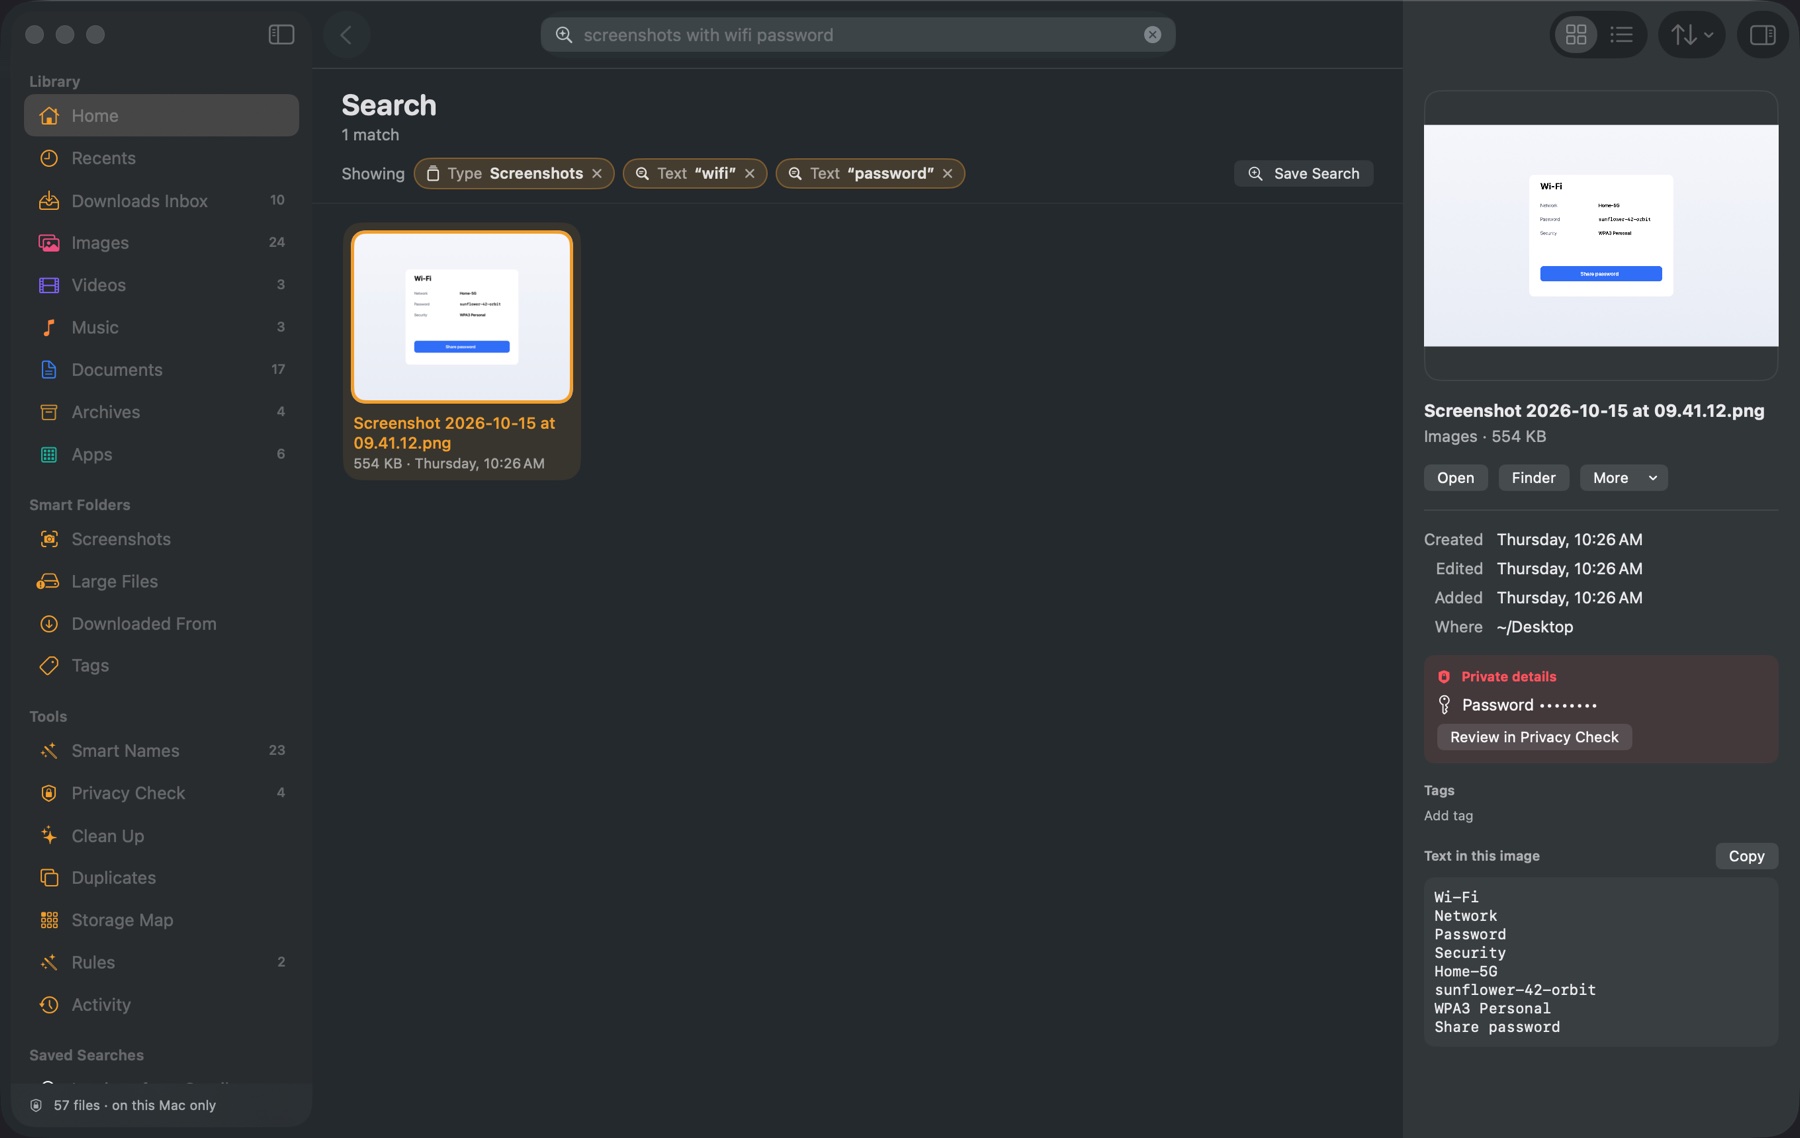Image resolution: width=1800 pixels, height=1138 pixels.
Task: Clear the search field text
Action: [x=1152, y=35]
